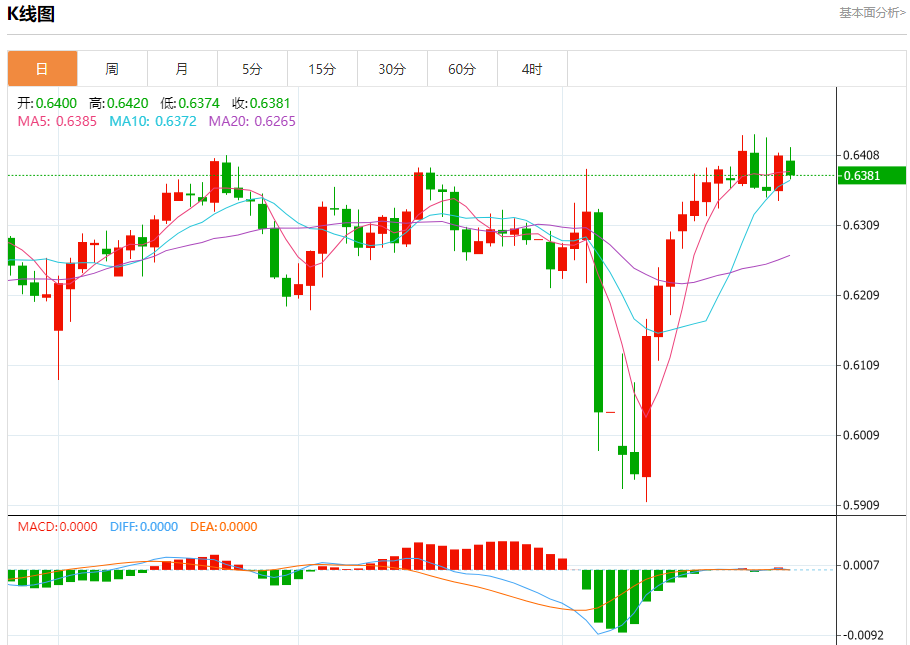
Task: Switch to the 周 weekly tab
Action: coord(113,69)
